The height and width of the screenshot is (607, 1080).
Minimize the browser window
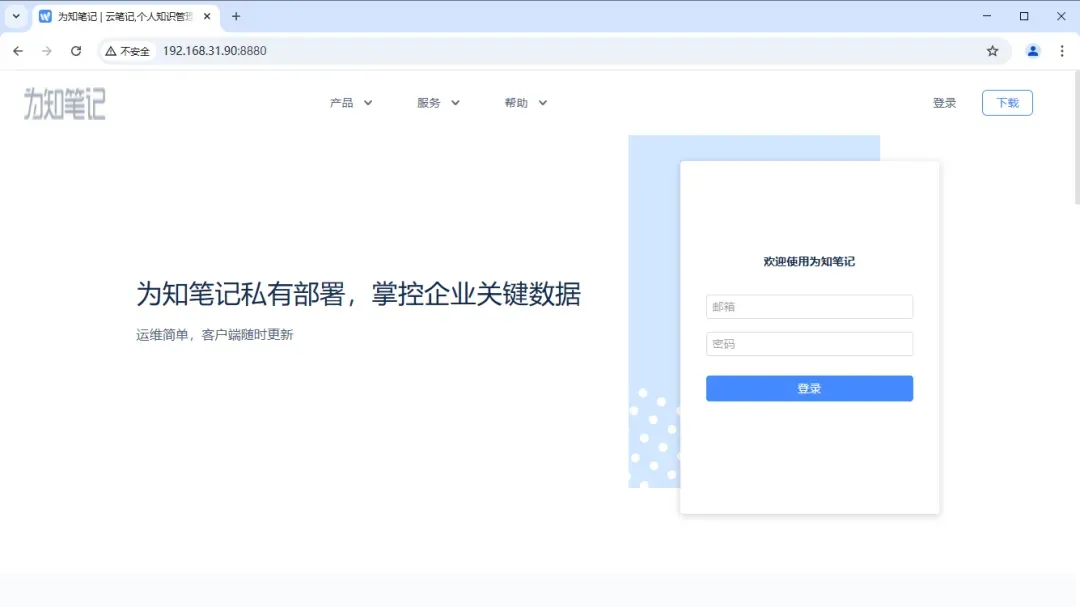point(987,16)
